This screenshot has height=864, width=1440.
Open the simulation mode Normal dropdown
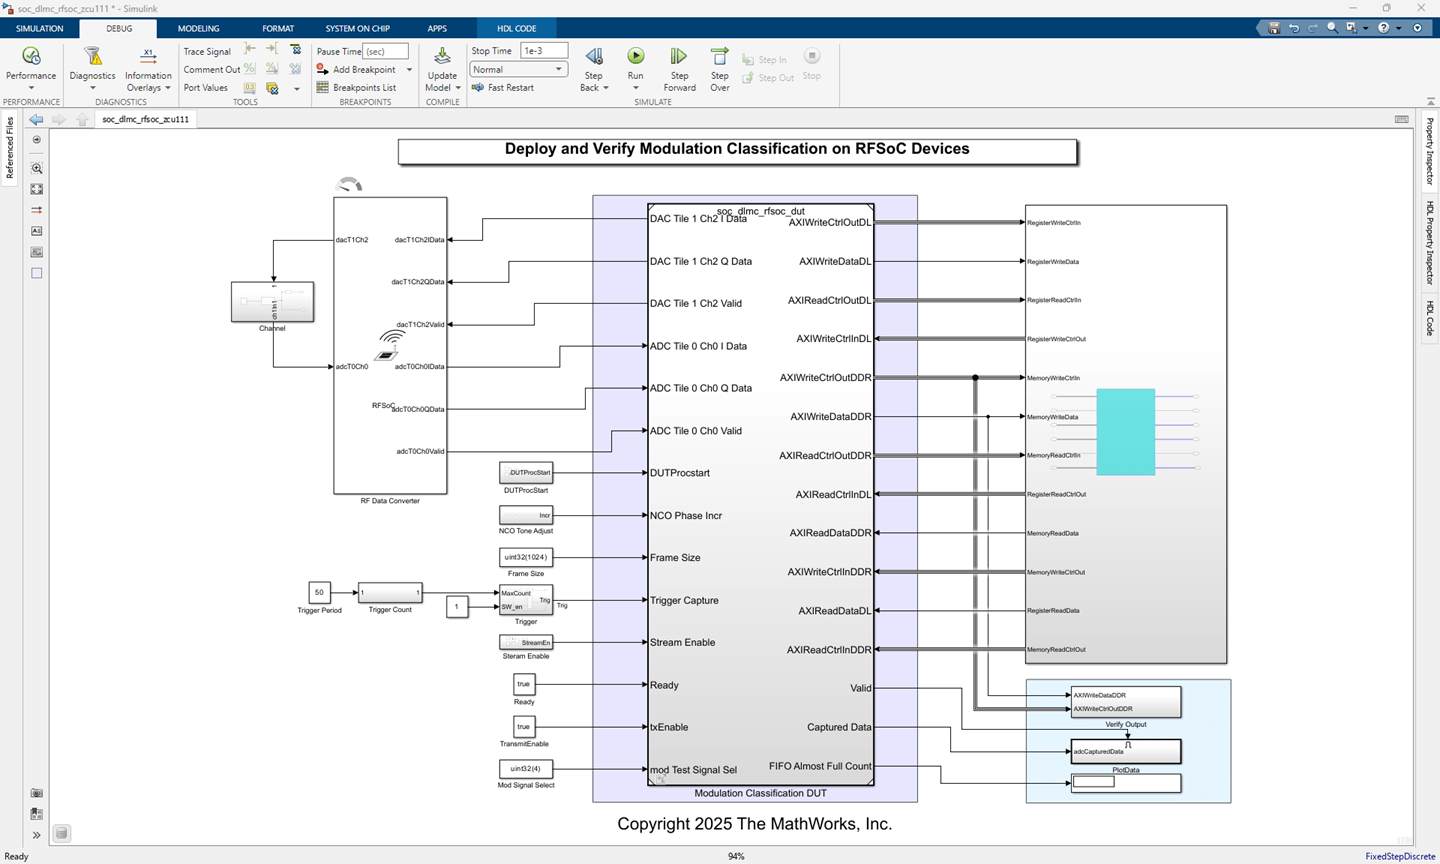click(x=518, y=70)
